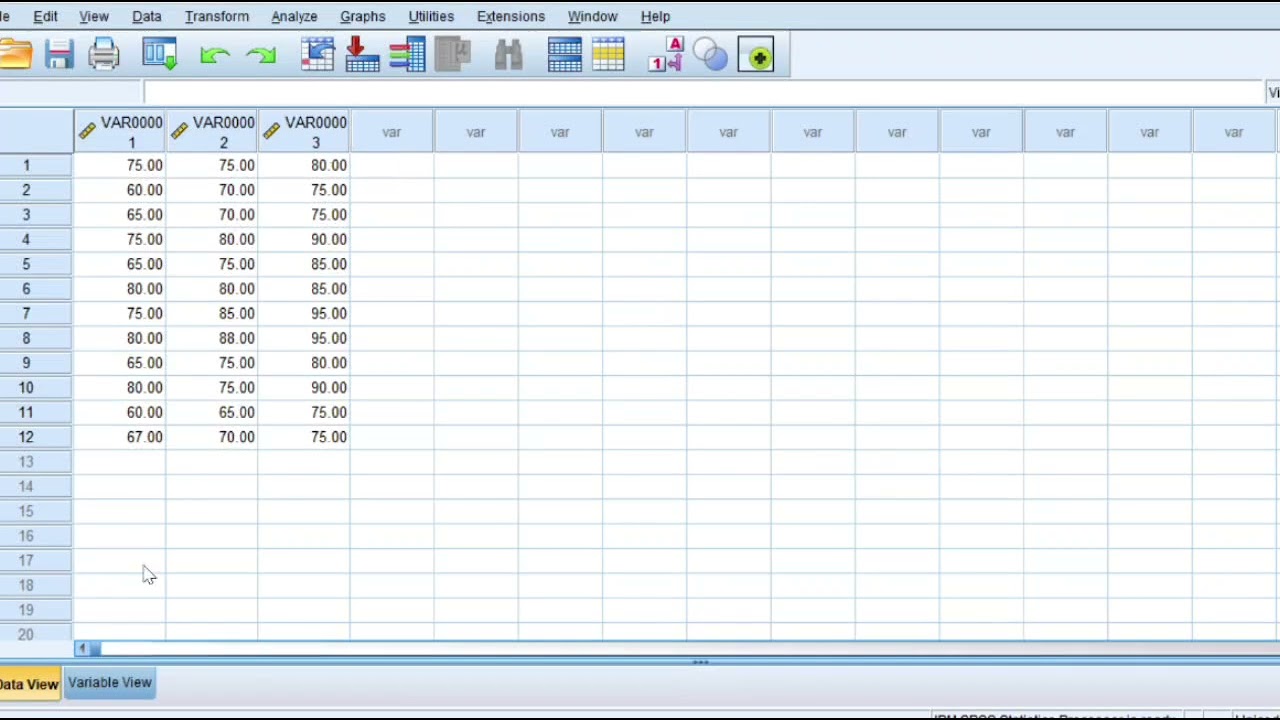
Task: Open the Analyze menu
Action: click(x=294, y=16)
